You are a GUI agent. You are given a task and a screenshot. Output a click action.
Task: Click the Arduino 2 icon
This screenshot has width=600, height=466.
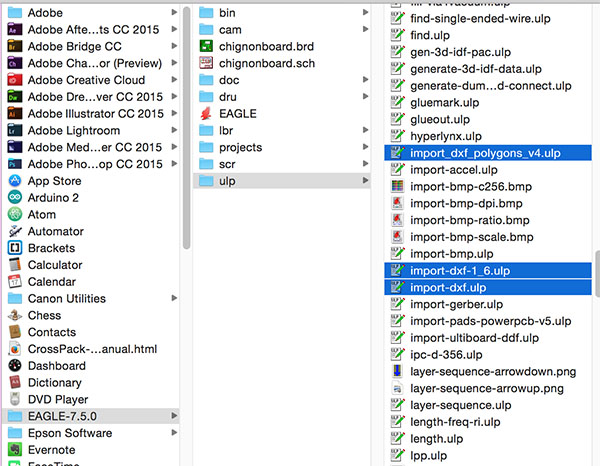click(x=15, y=197)
